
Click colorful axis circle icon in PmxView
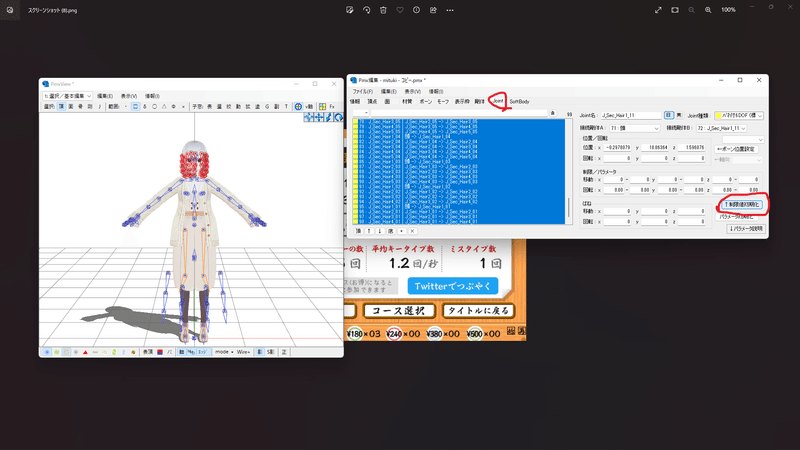pos(298,107)
